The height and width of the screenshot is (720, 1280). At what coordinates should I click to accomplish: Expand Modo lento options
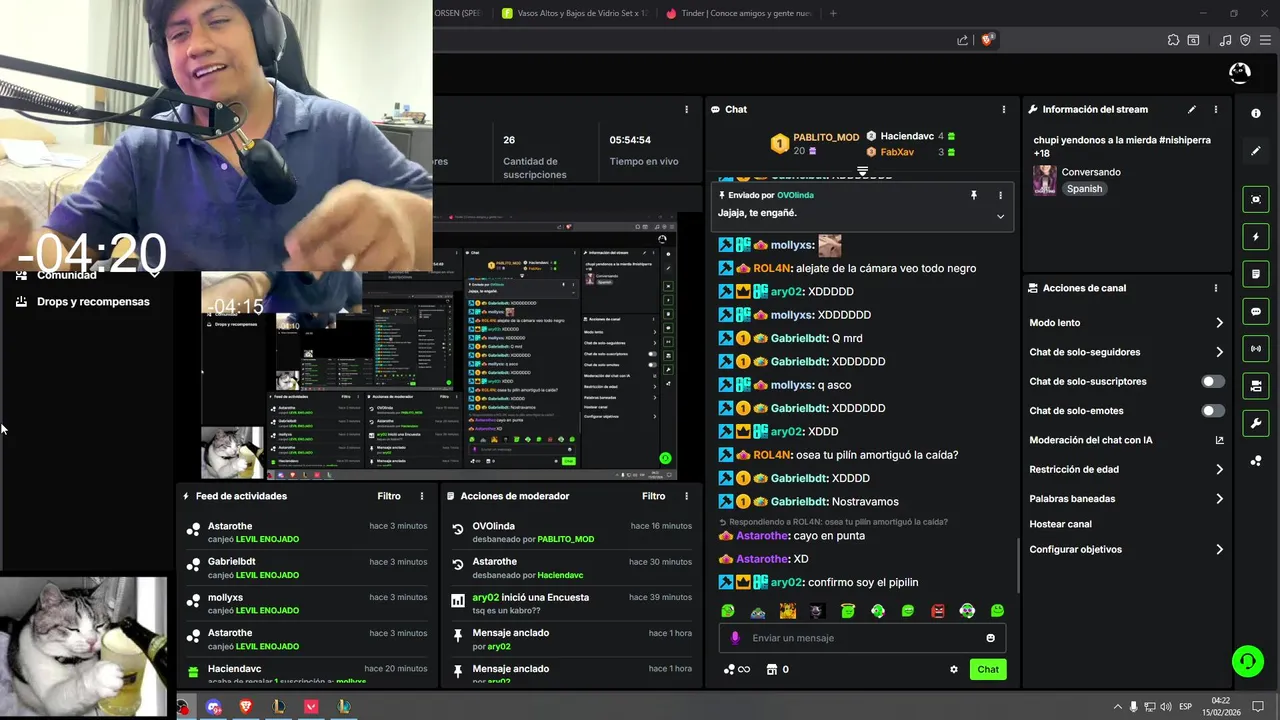1219,323
